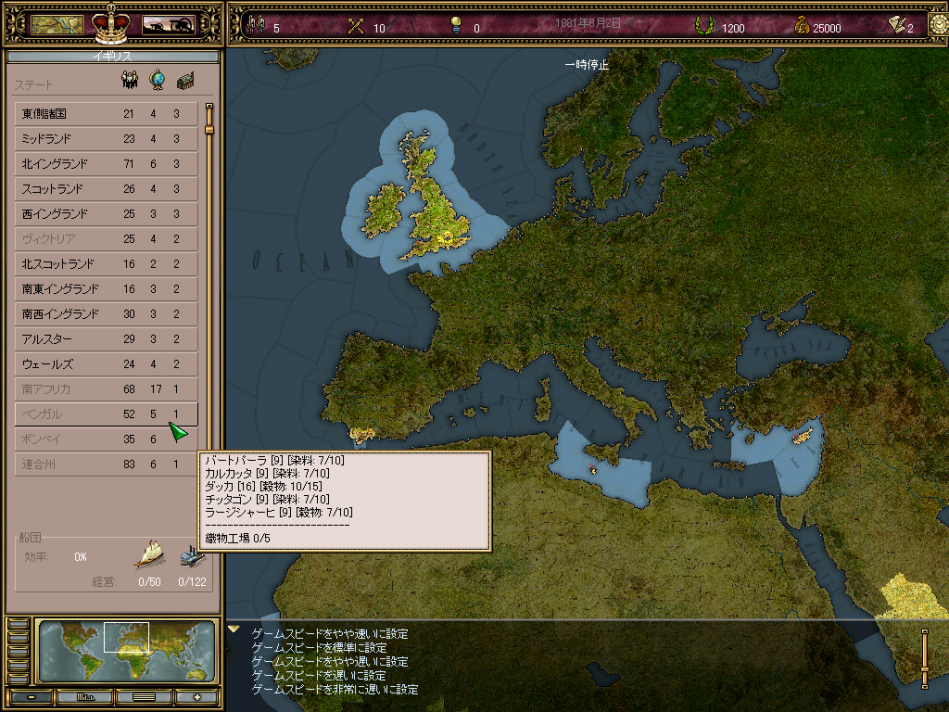Select the 西イングランド state row
The height and width of the screenshot is (712, 949).
(x=106, y=214)
